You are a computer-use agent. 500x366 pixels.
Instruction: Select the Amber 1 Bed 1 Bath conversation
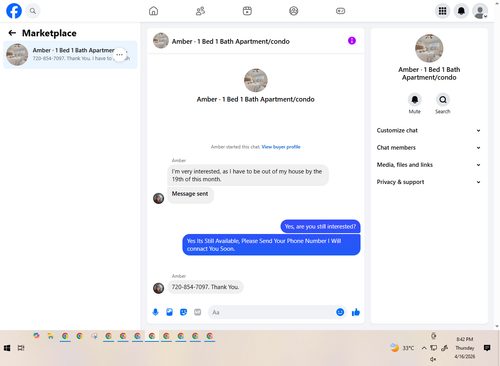pos(70,55)
